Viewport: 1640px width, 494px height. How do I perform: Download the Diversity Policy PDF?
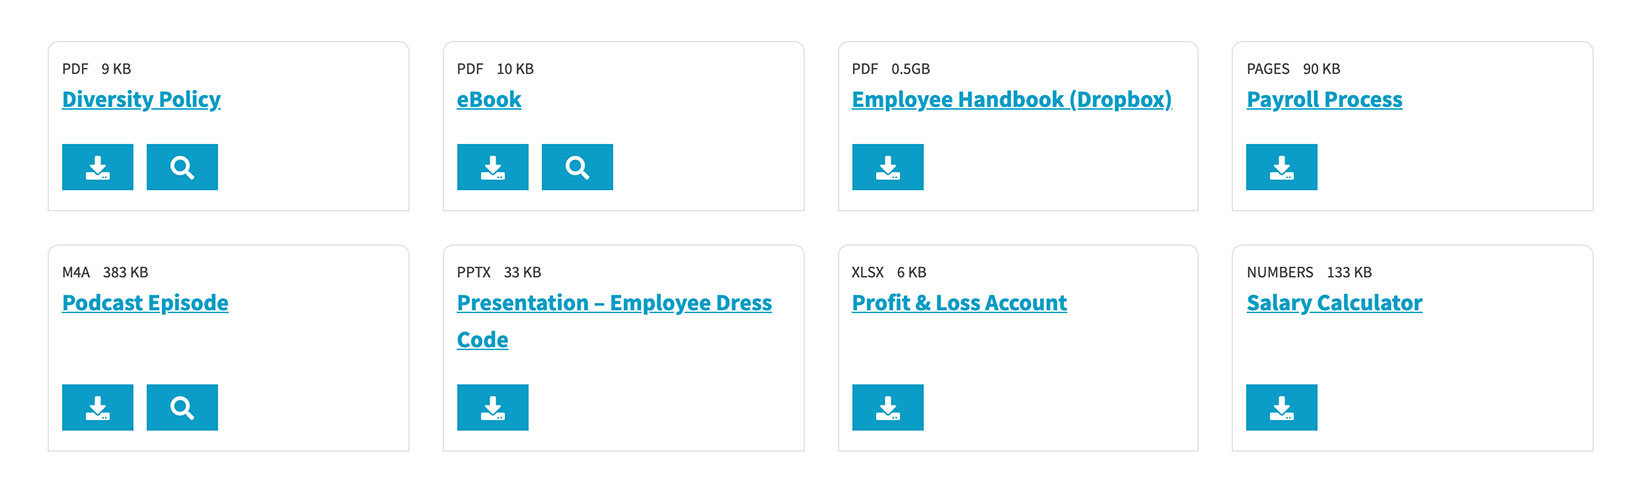97,167
